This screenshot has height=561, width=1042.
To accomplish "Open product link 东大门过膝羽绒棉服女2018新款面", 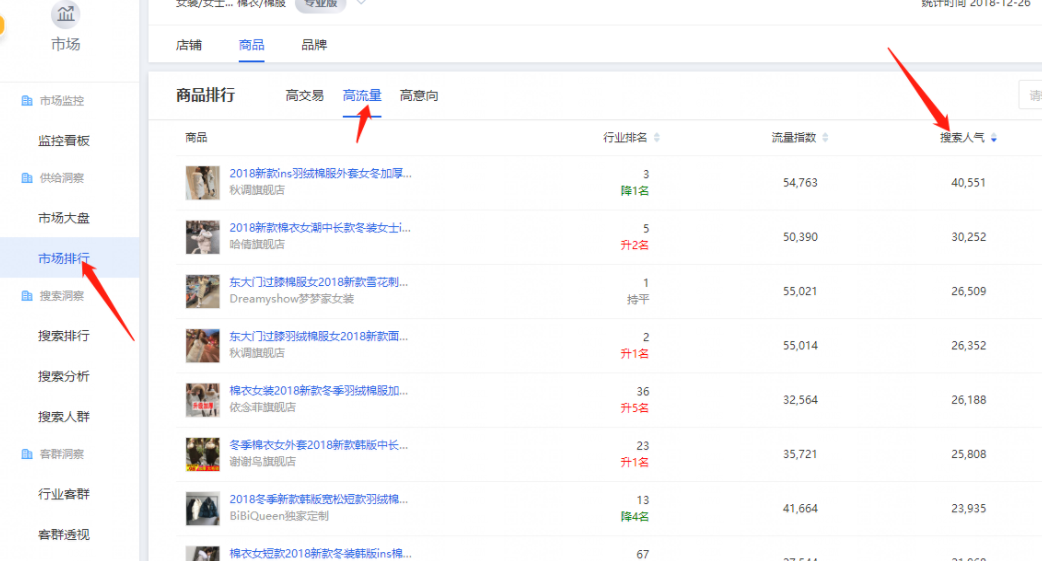I will click(319, 336).
